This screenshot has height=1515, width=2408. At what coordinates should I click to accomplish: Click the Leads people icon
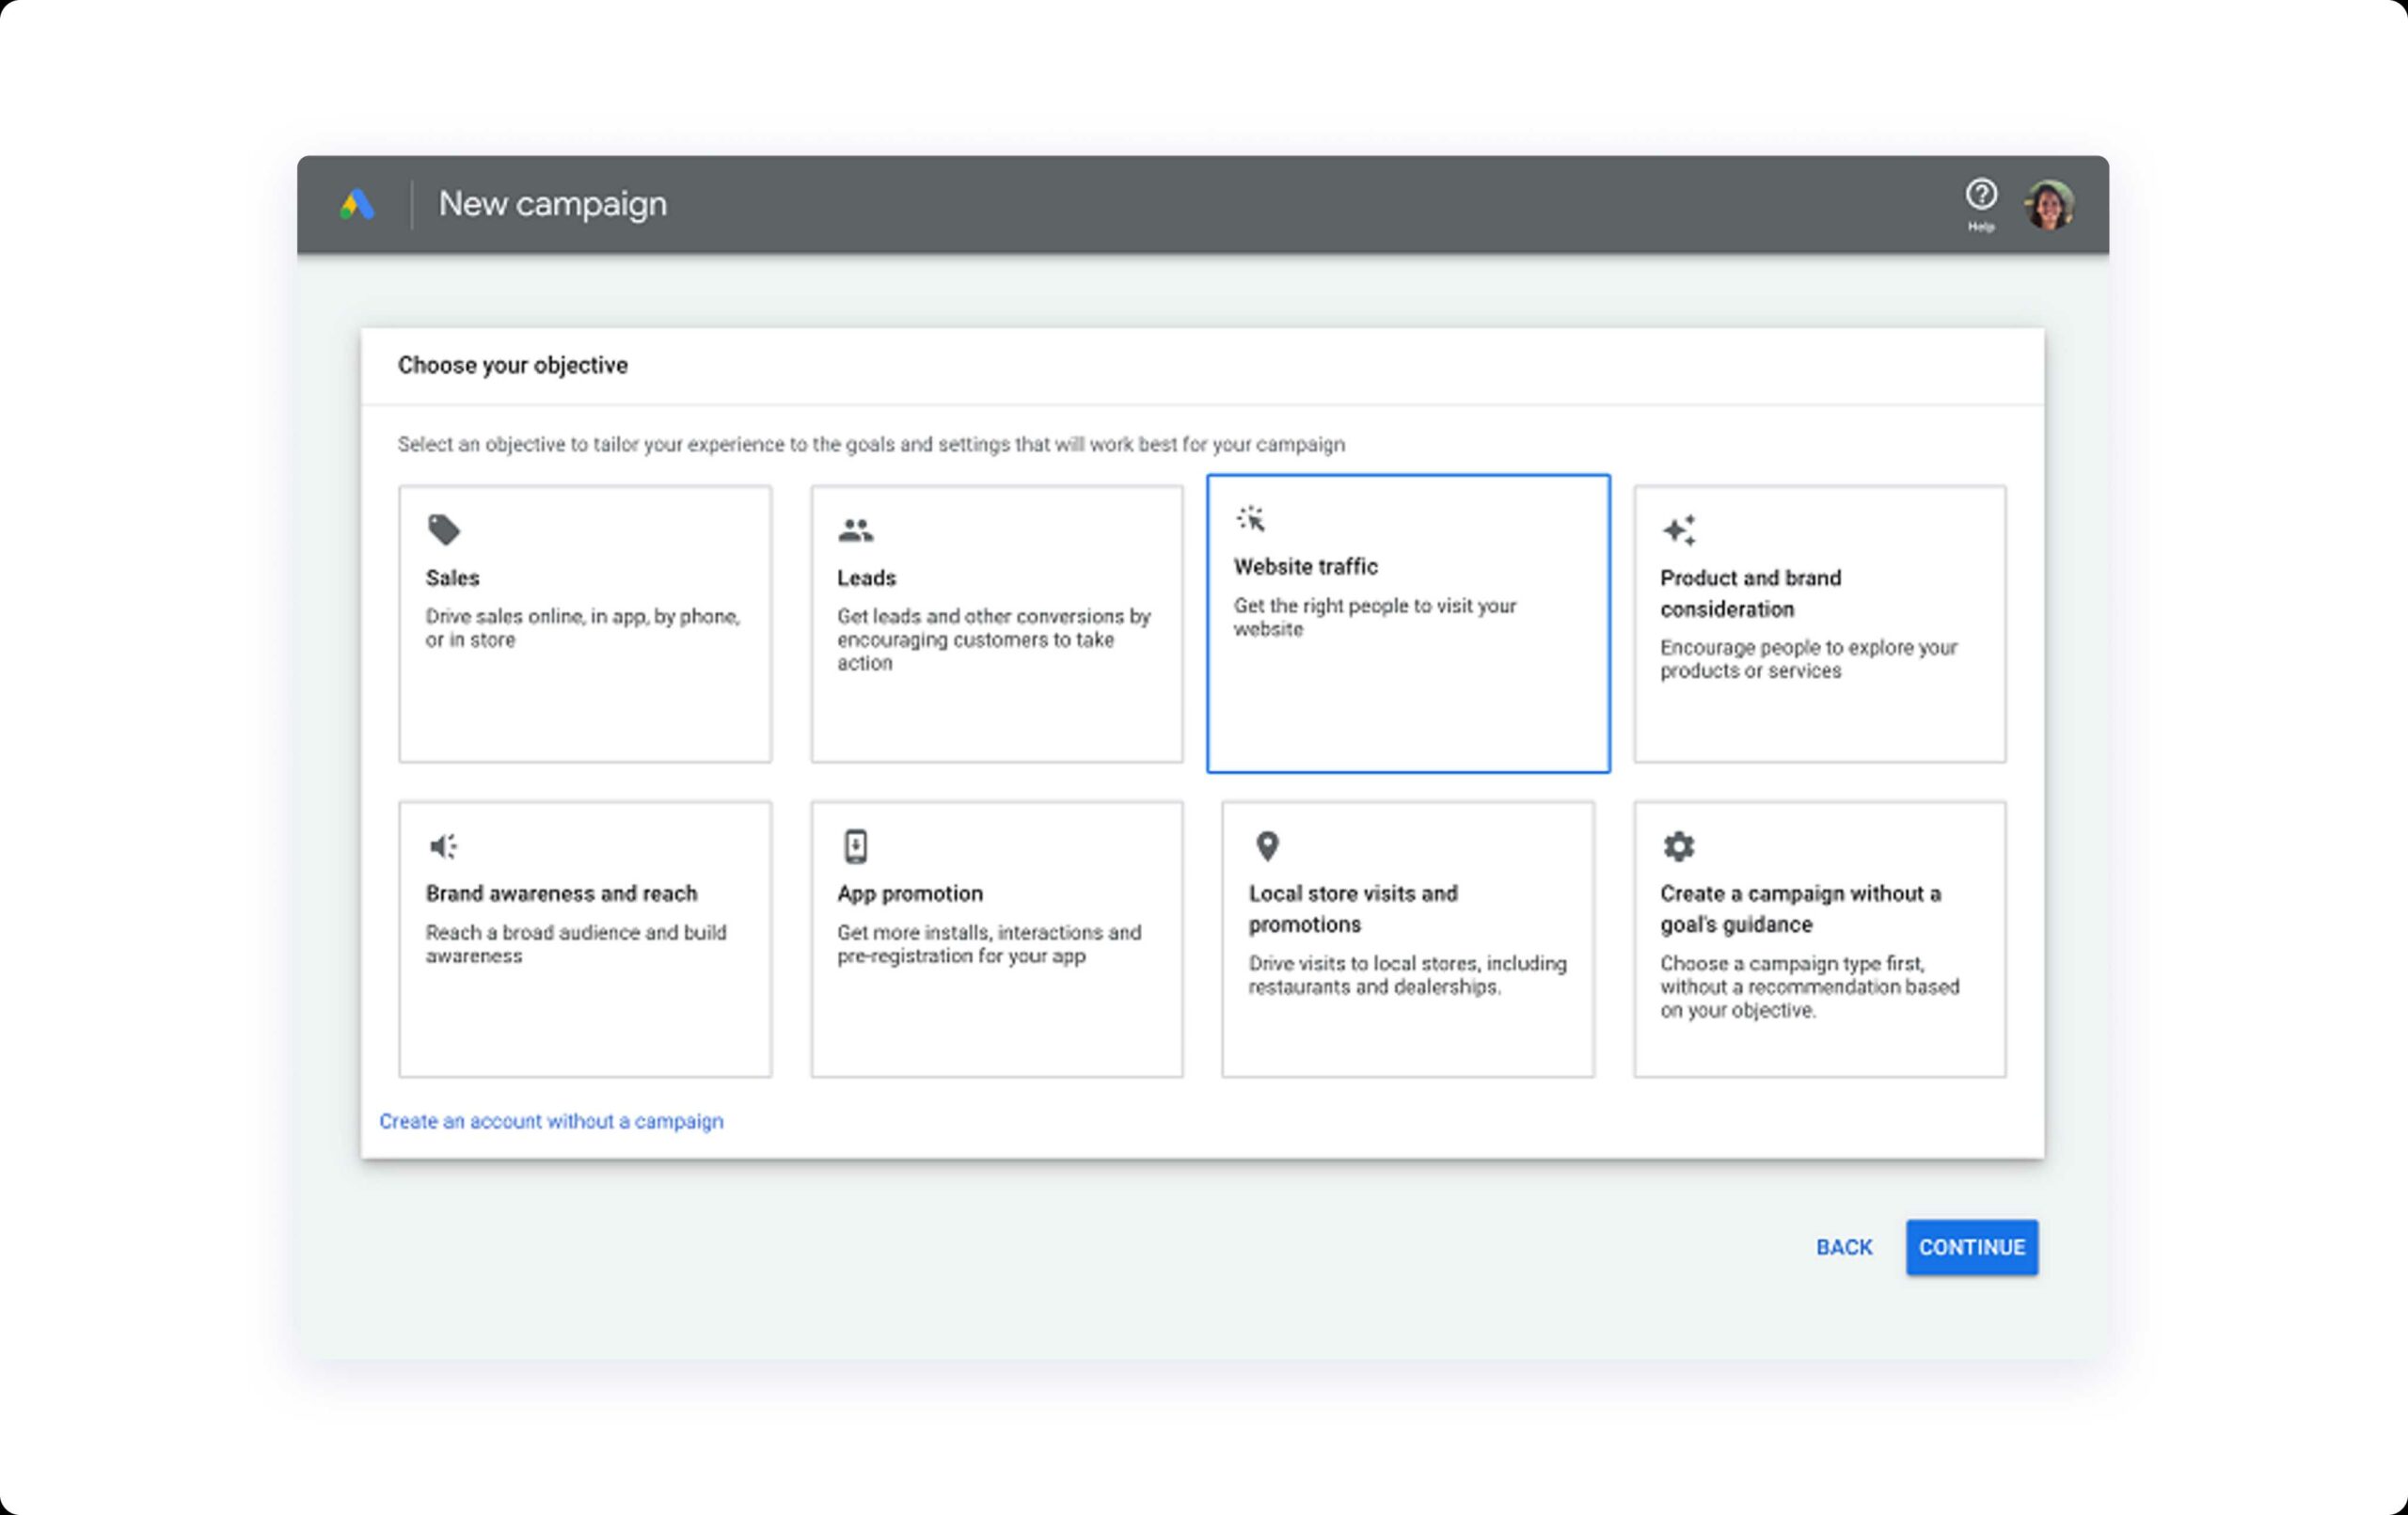point(855,530)
